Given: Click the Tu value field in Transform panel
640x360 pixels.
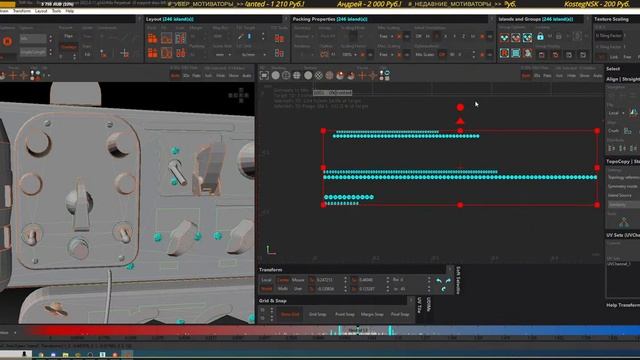Looking at the screenshot, I should pos(330,280).
